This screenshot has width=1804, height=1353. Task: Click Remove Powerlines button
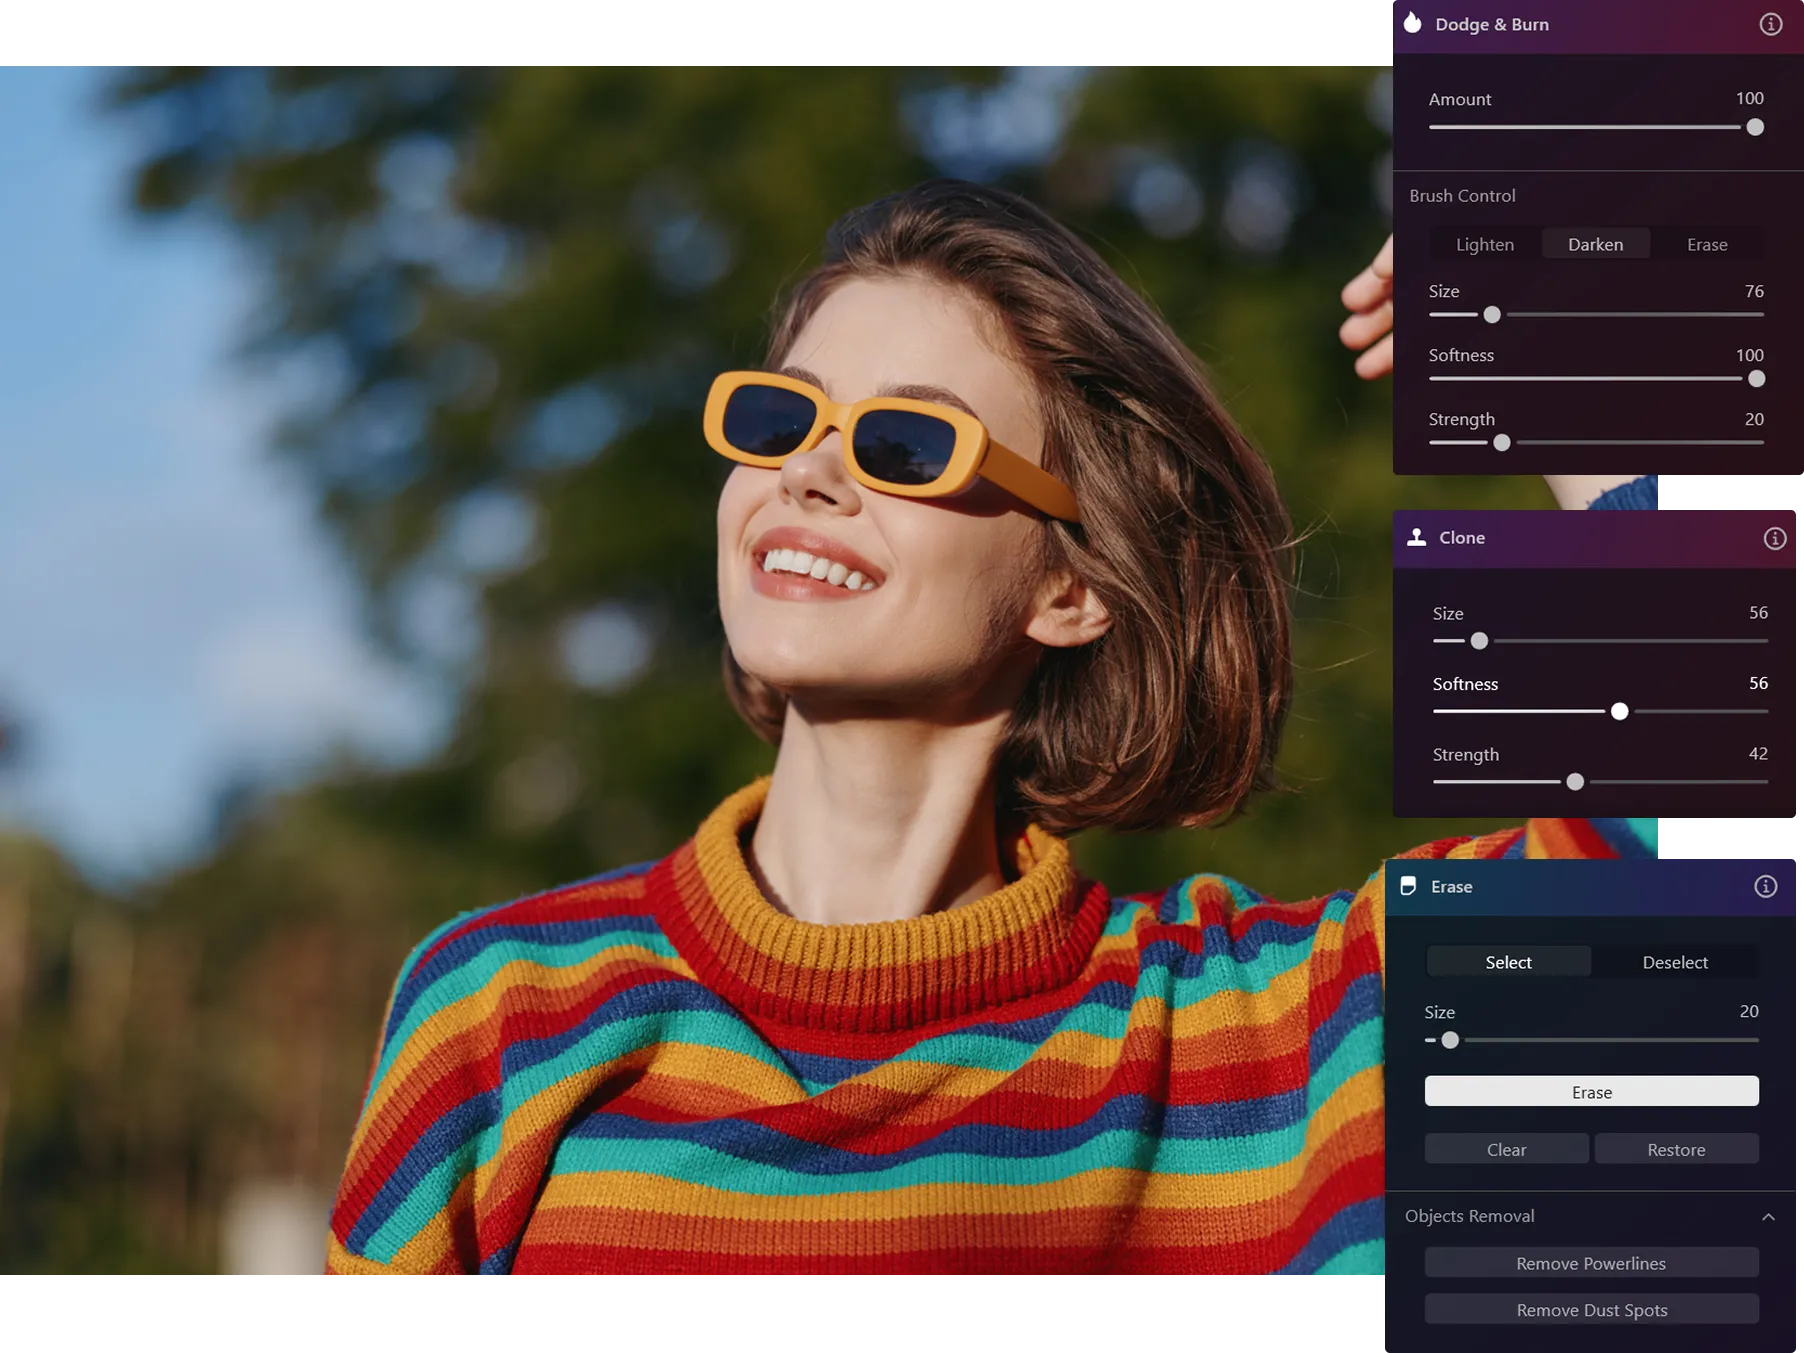[x=1592, y=1263]
